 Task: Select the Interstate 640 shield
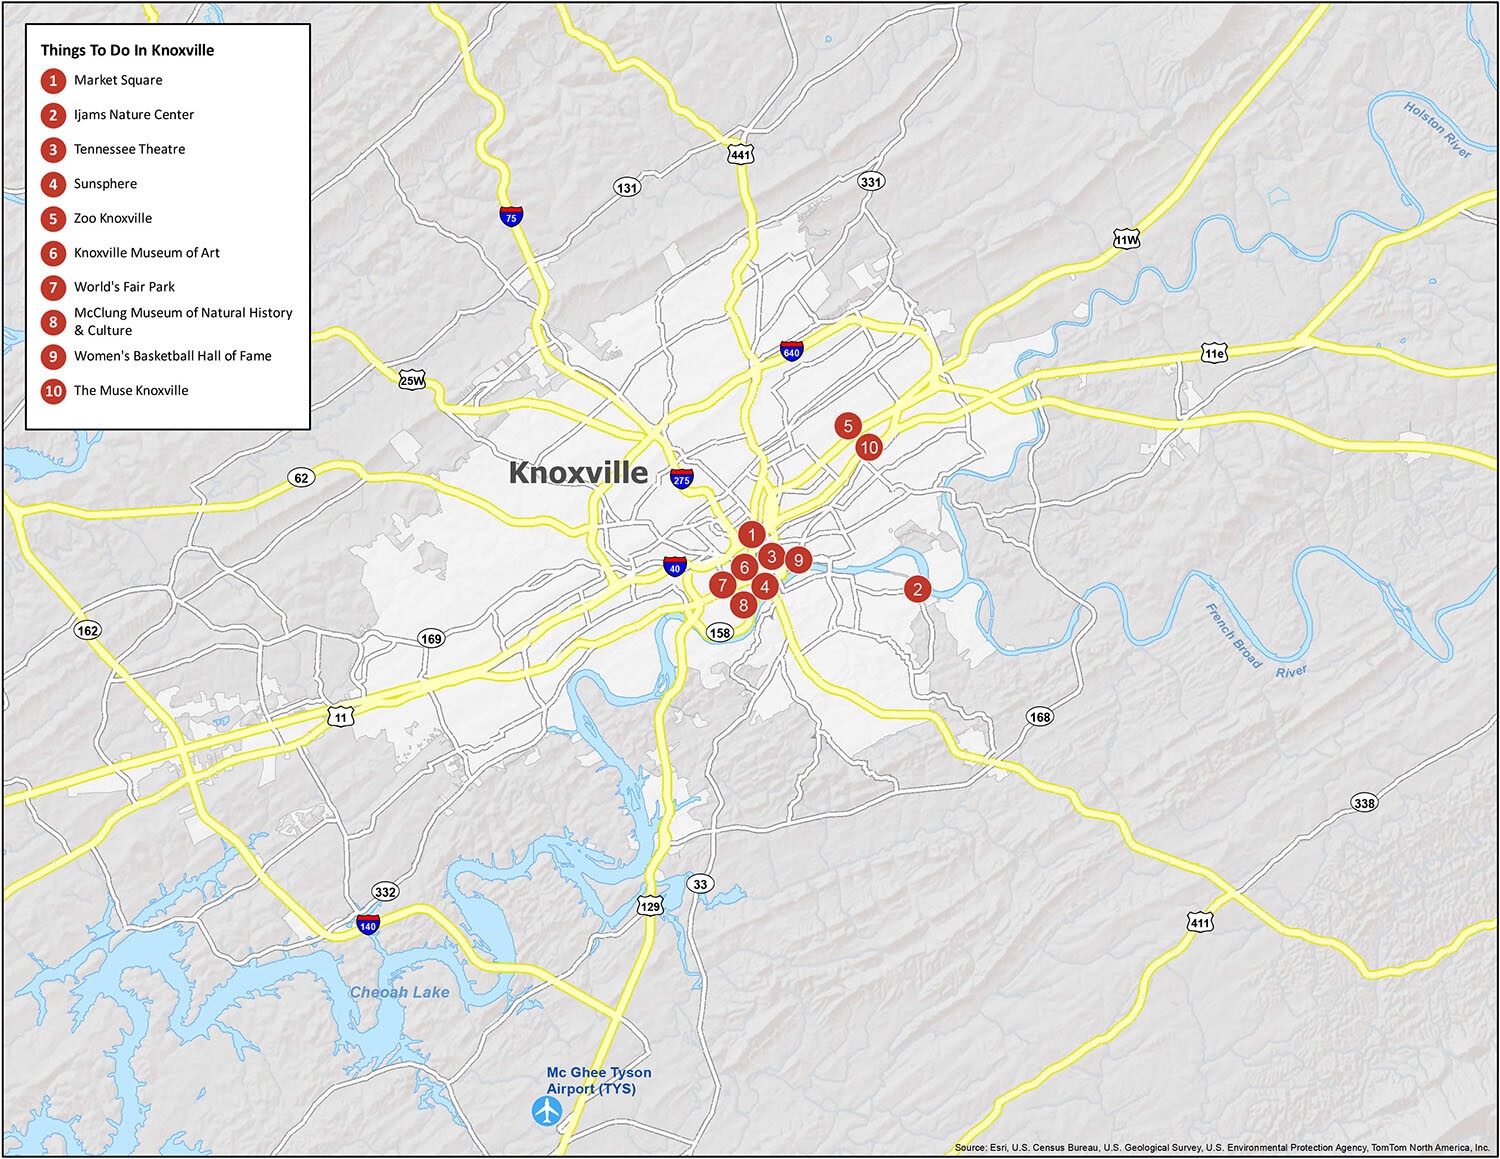[x=791, y=351]
